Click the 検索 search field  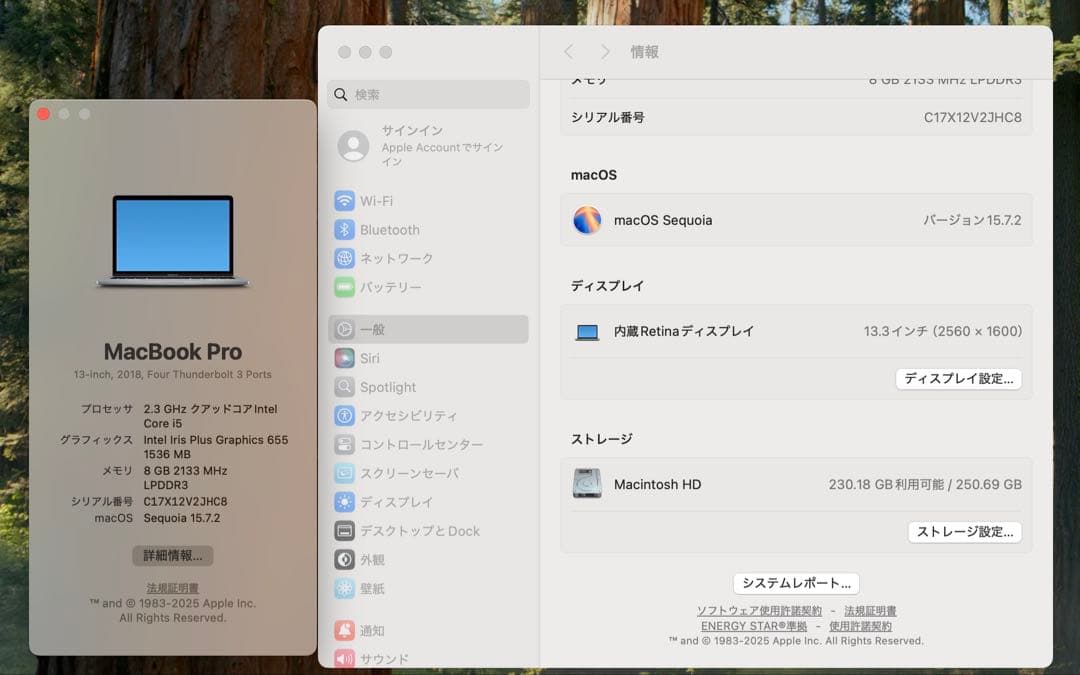tap(428, 94)
